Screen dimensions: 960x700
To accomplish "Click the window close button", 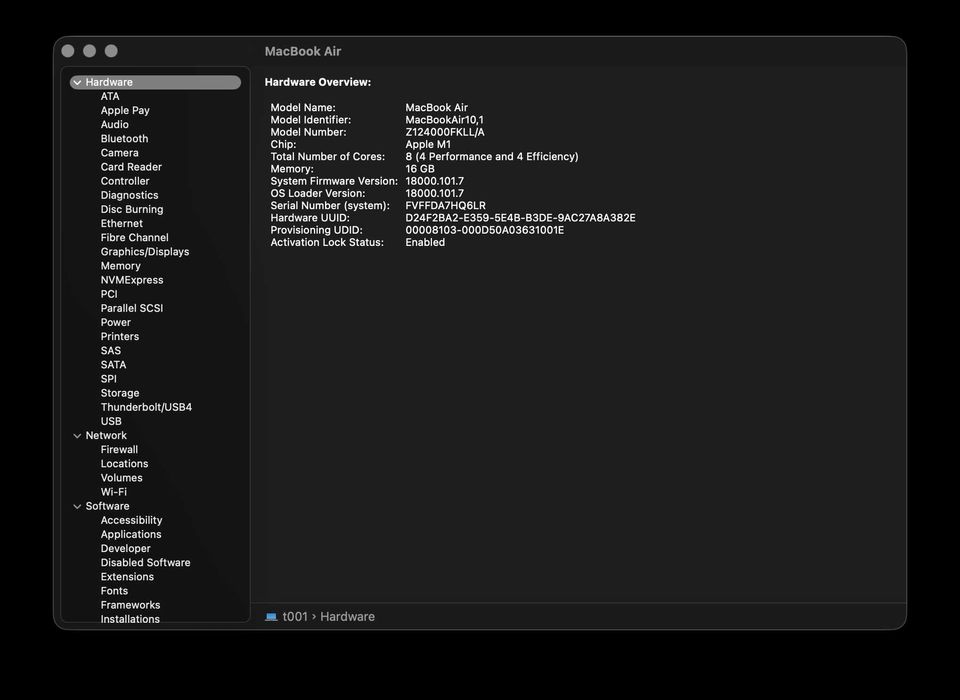I will (68, 51).
